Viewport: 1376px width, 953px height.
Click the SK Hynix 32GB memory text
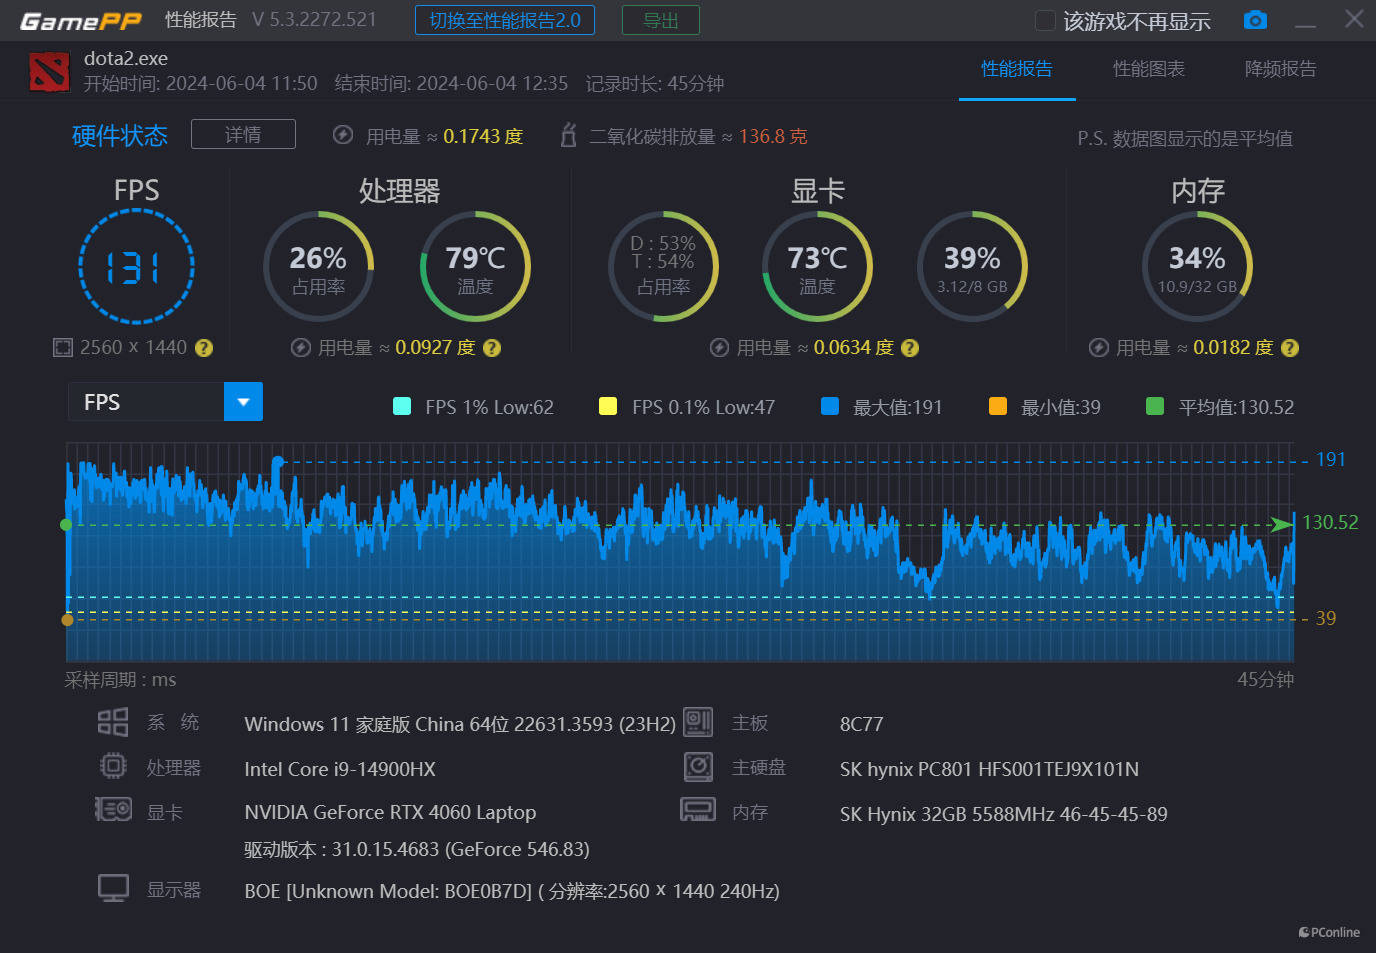(1004, 814)
